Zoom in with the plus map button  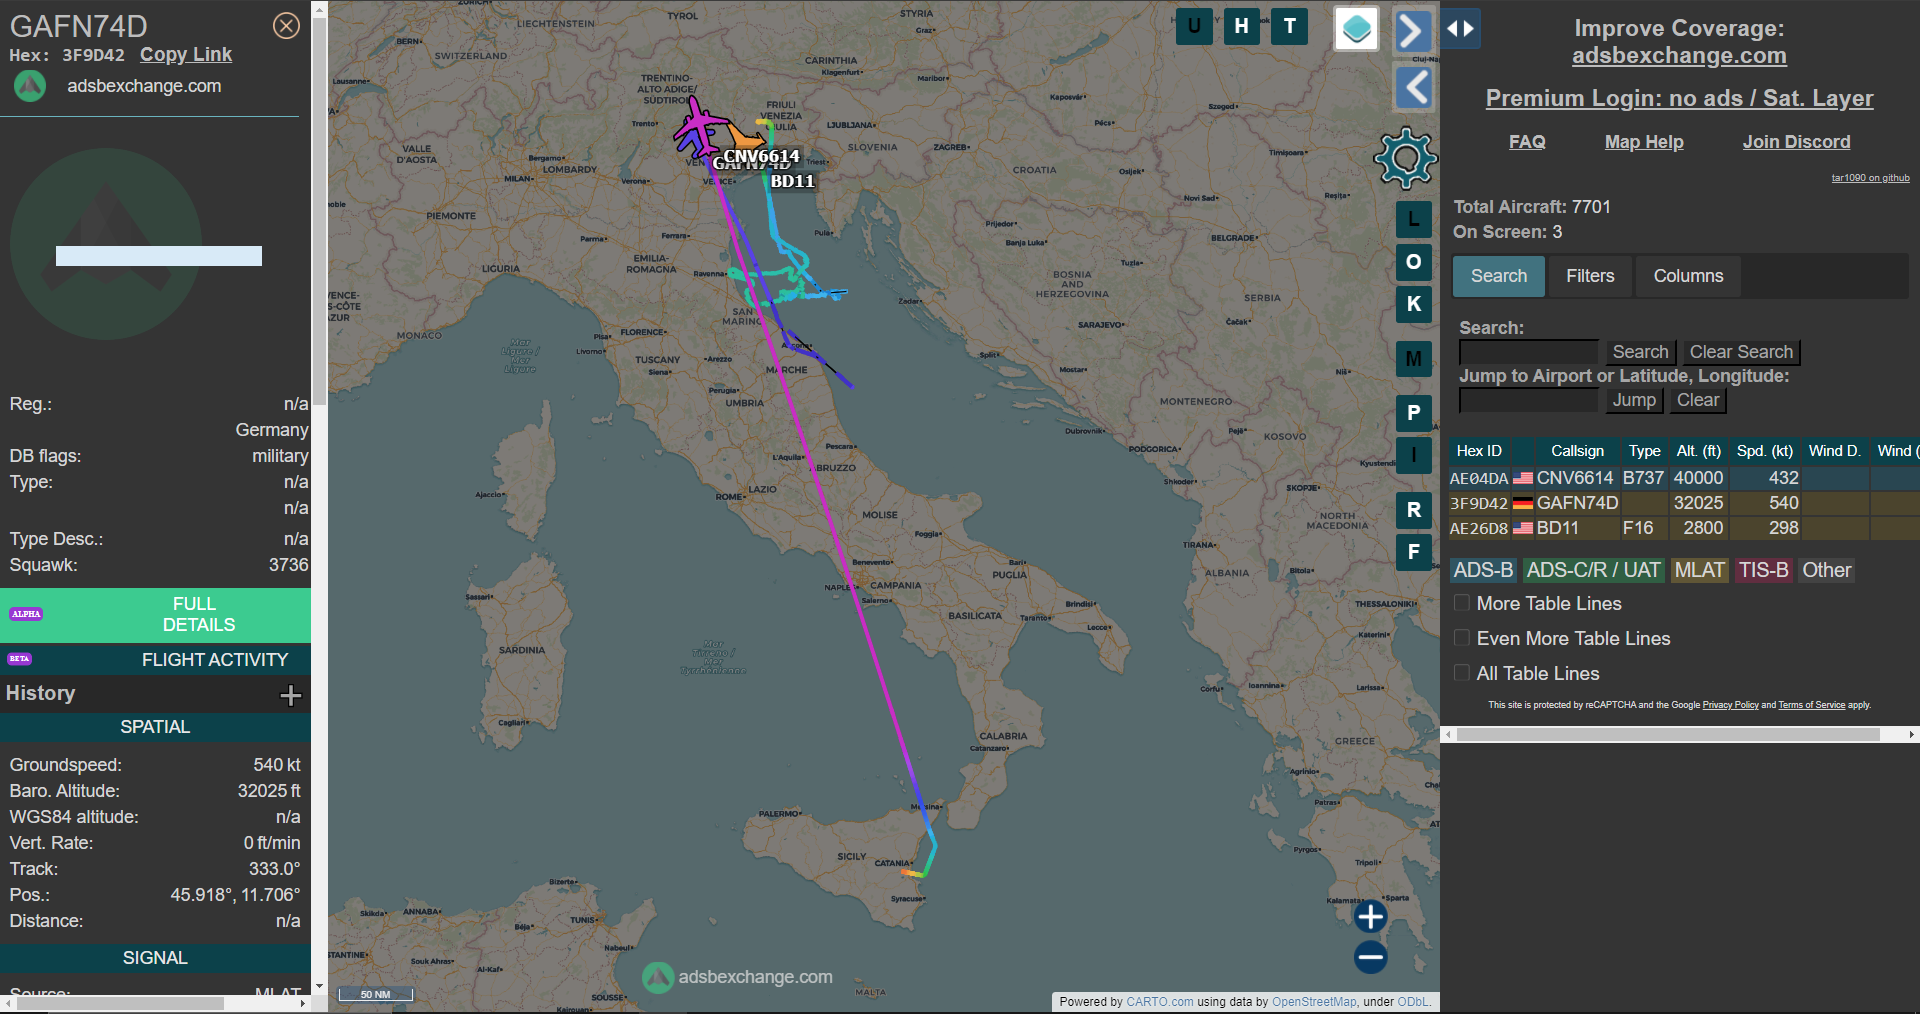click(1370, 916)
